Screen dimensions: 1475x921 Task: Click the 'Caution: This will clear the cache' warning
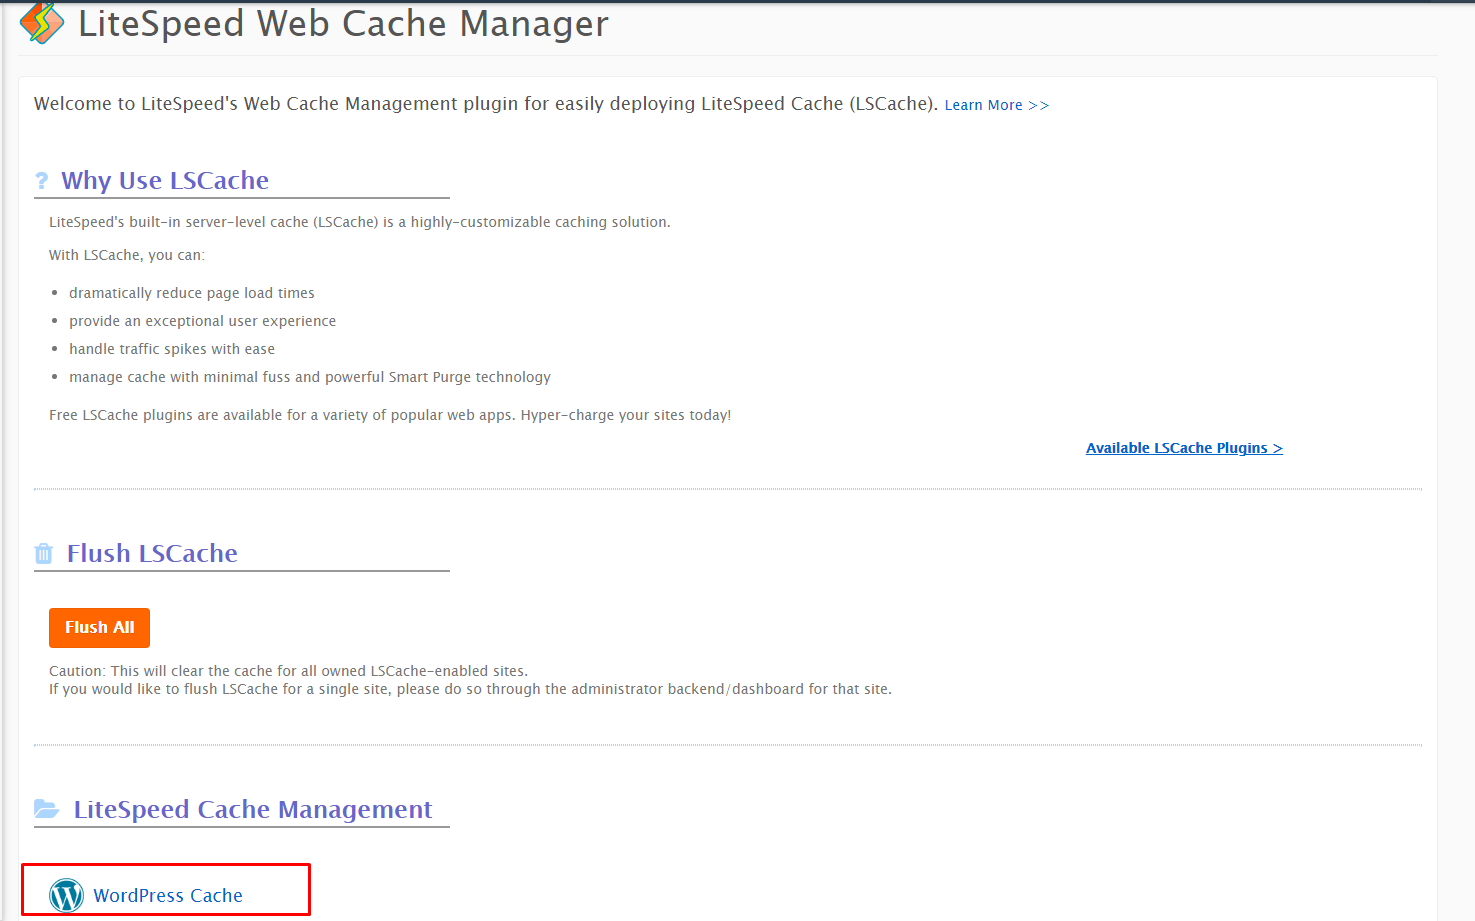(x=288, y=671)
